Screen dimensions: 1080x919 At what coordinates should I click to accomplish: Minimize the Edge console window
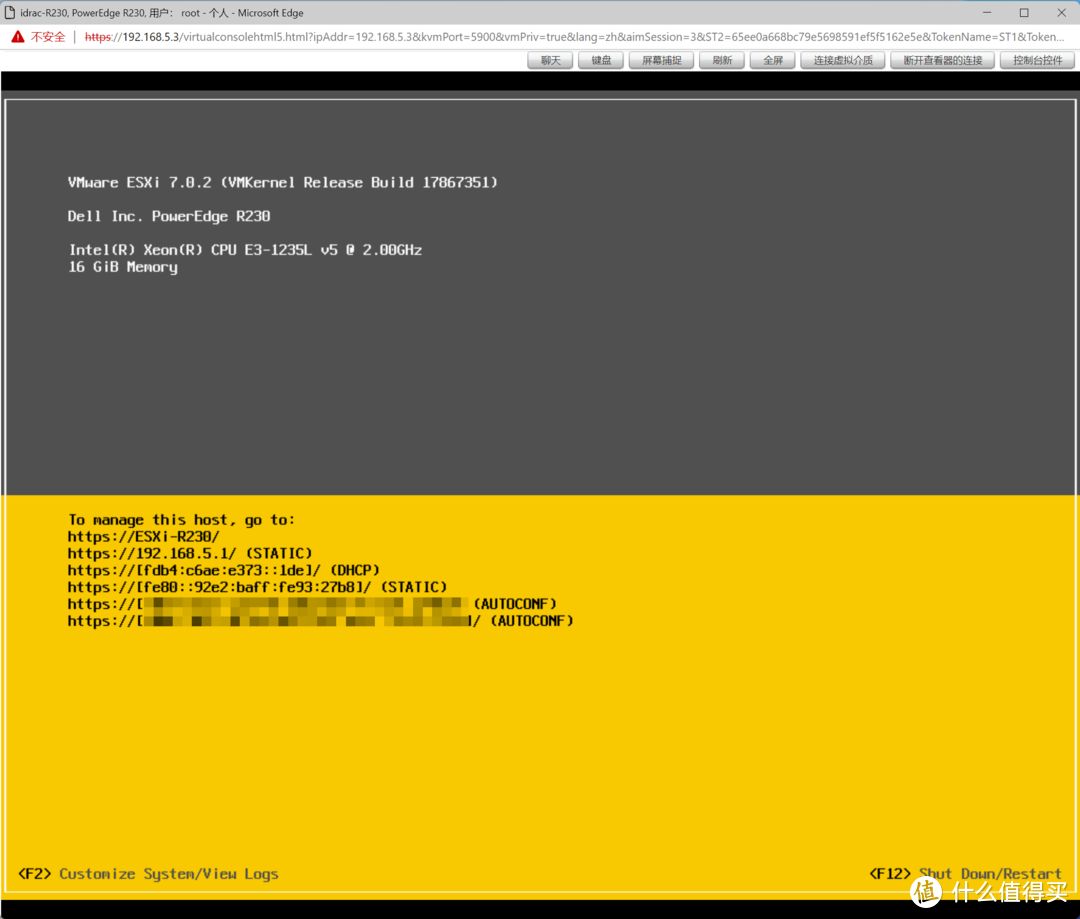point(986,12)
